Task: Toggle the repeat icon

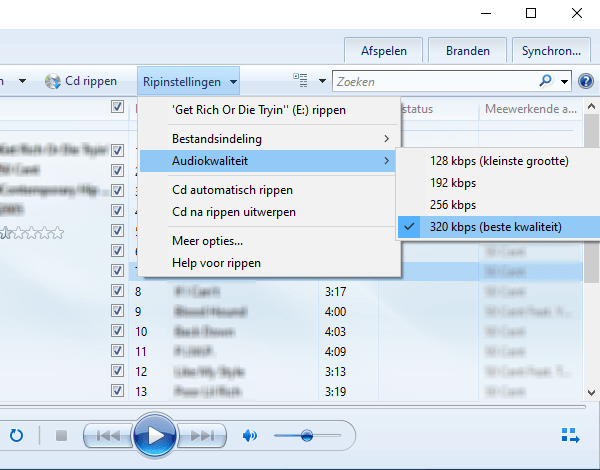Action: (x=17, y=436)
